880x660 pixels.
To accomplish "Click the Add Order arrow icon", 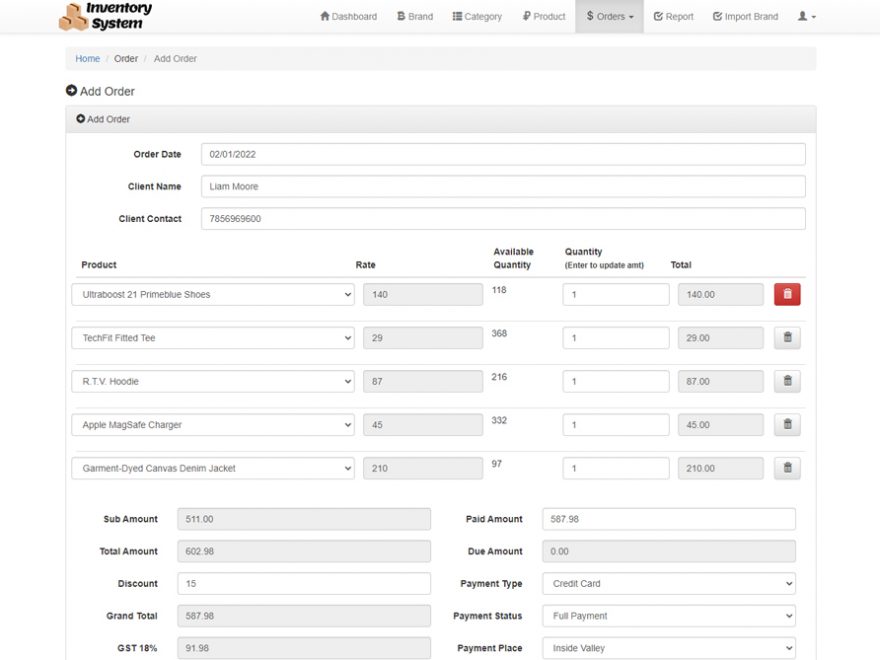I will pos(70,91).
